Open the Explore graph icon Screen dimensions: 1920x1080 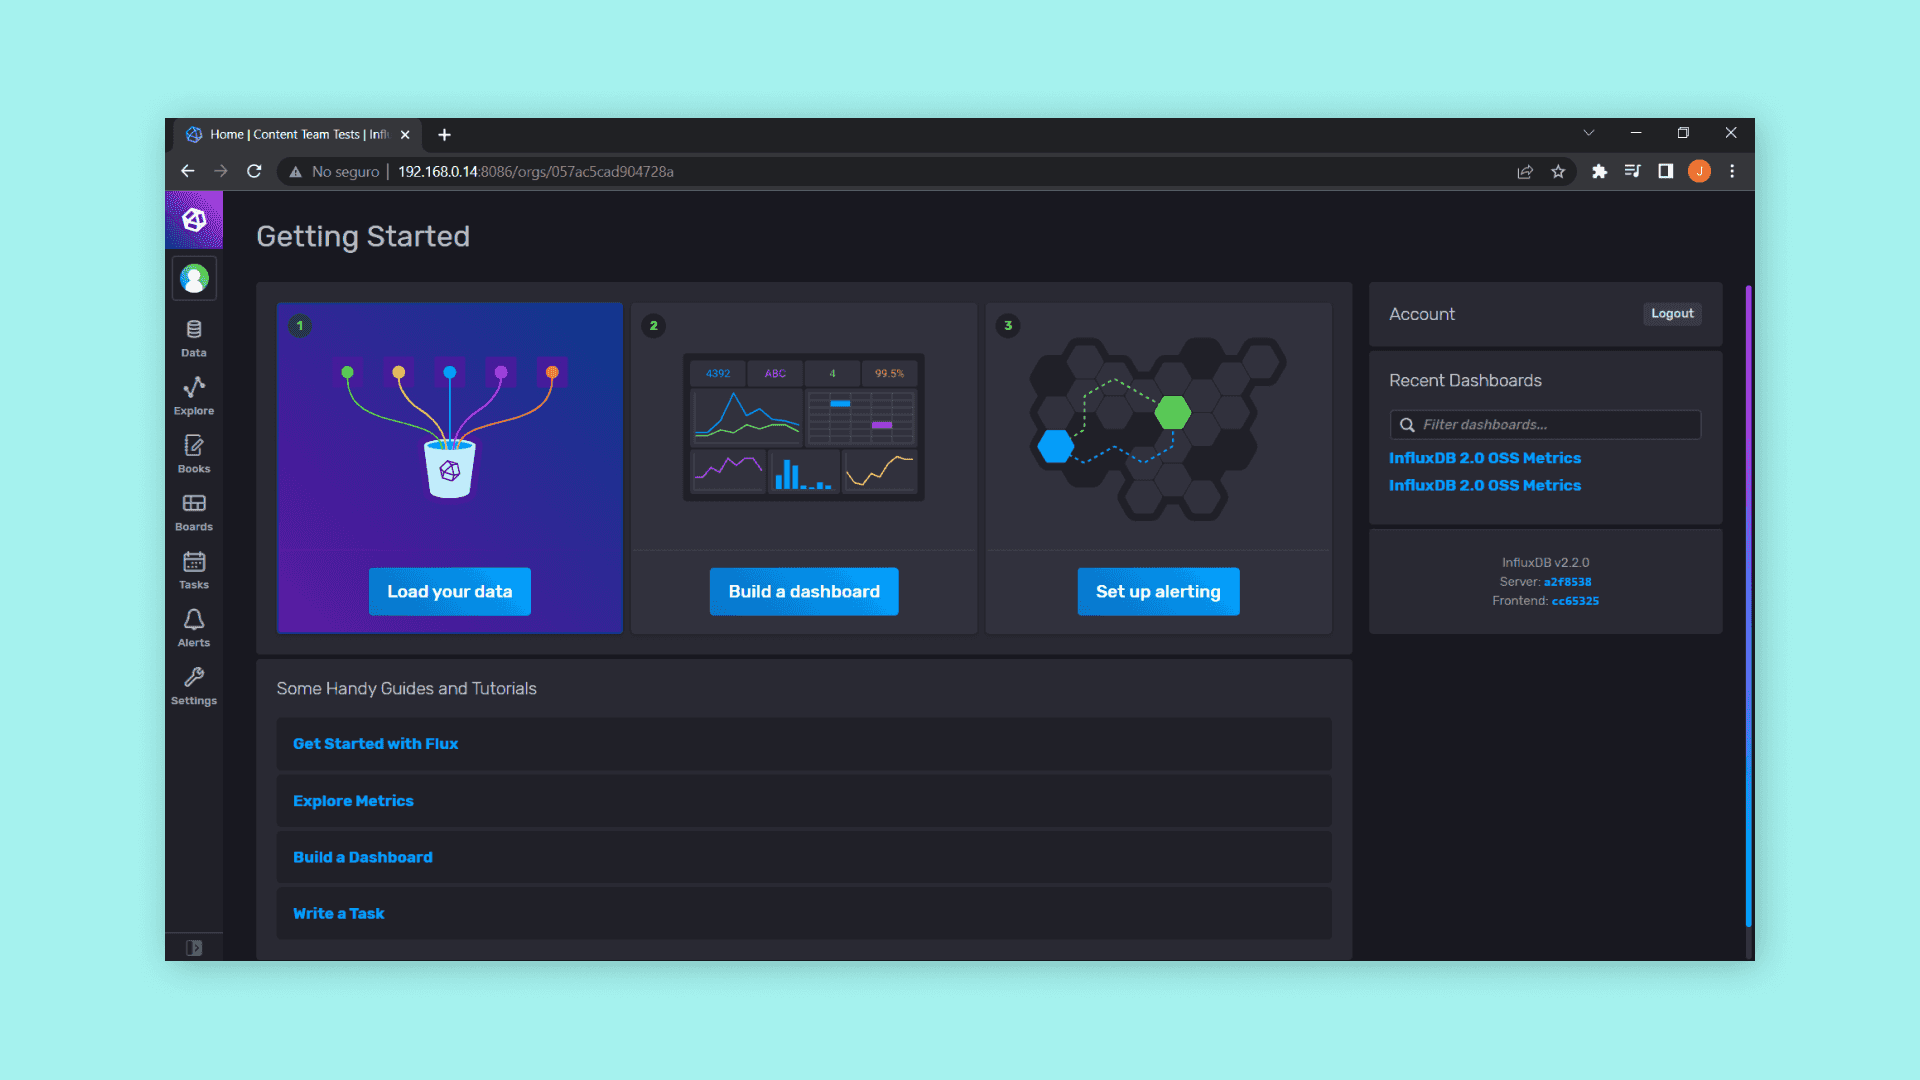coord(194,396)
